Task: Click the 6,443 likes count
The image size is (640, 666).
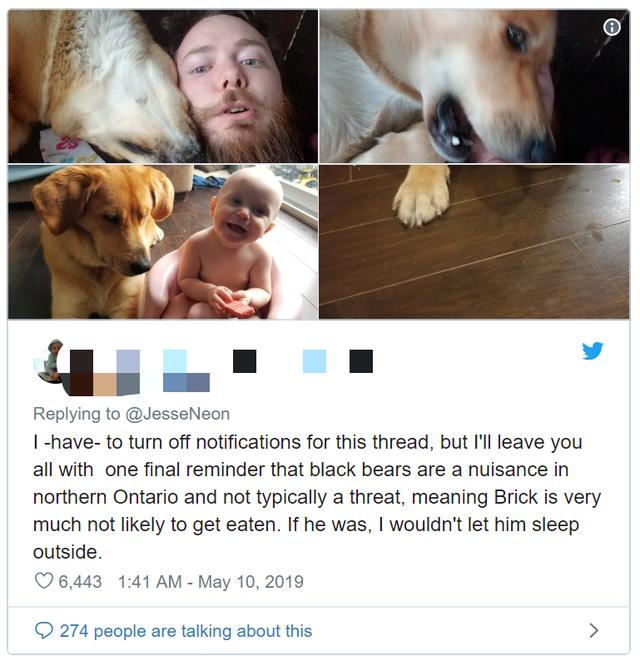Action: [80, 581]
